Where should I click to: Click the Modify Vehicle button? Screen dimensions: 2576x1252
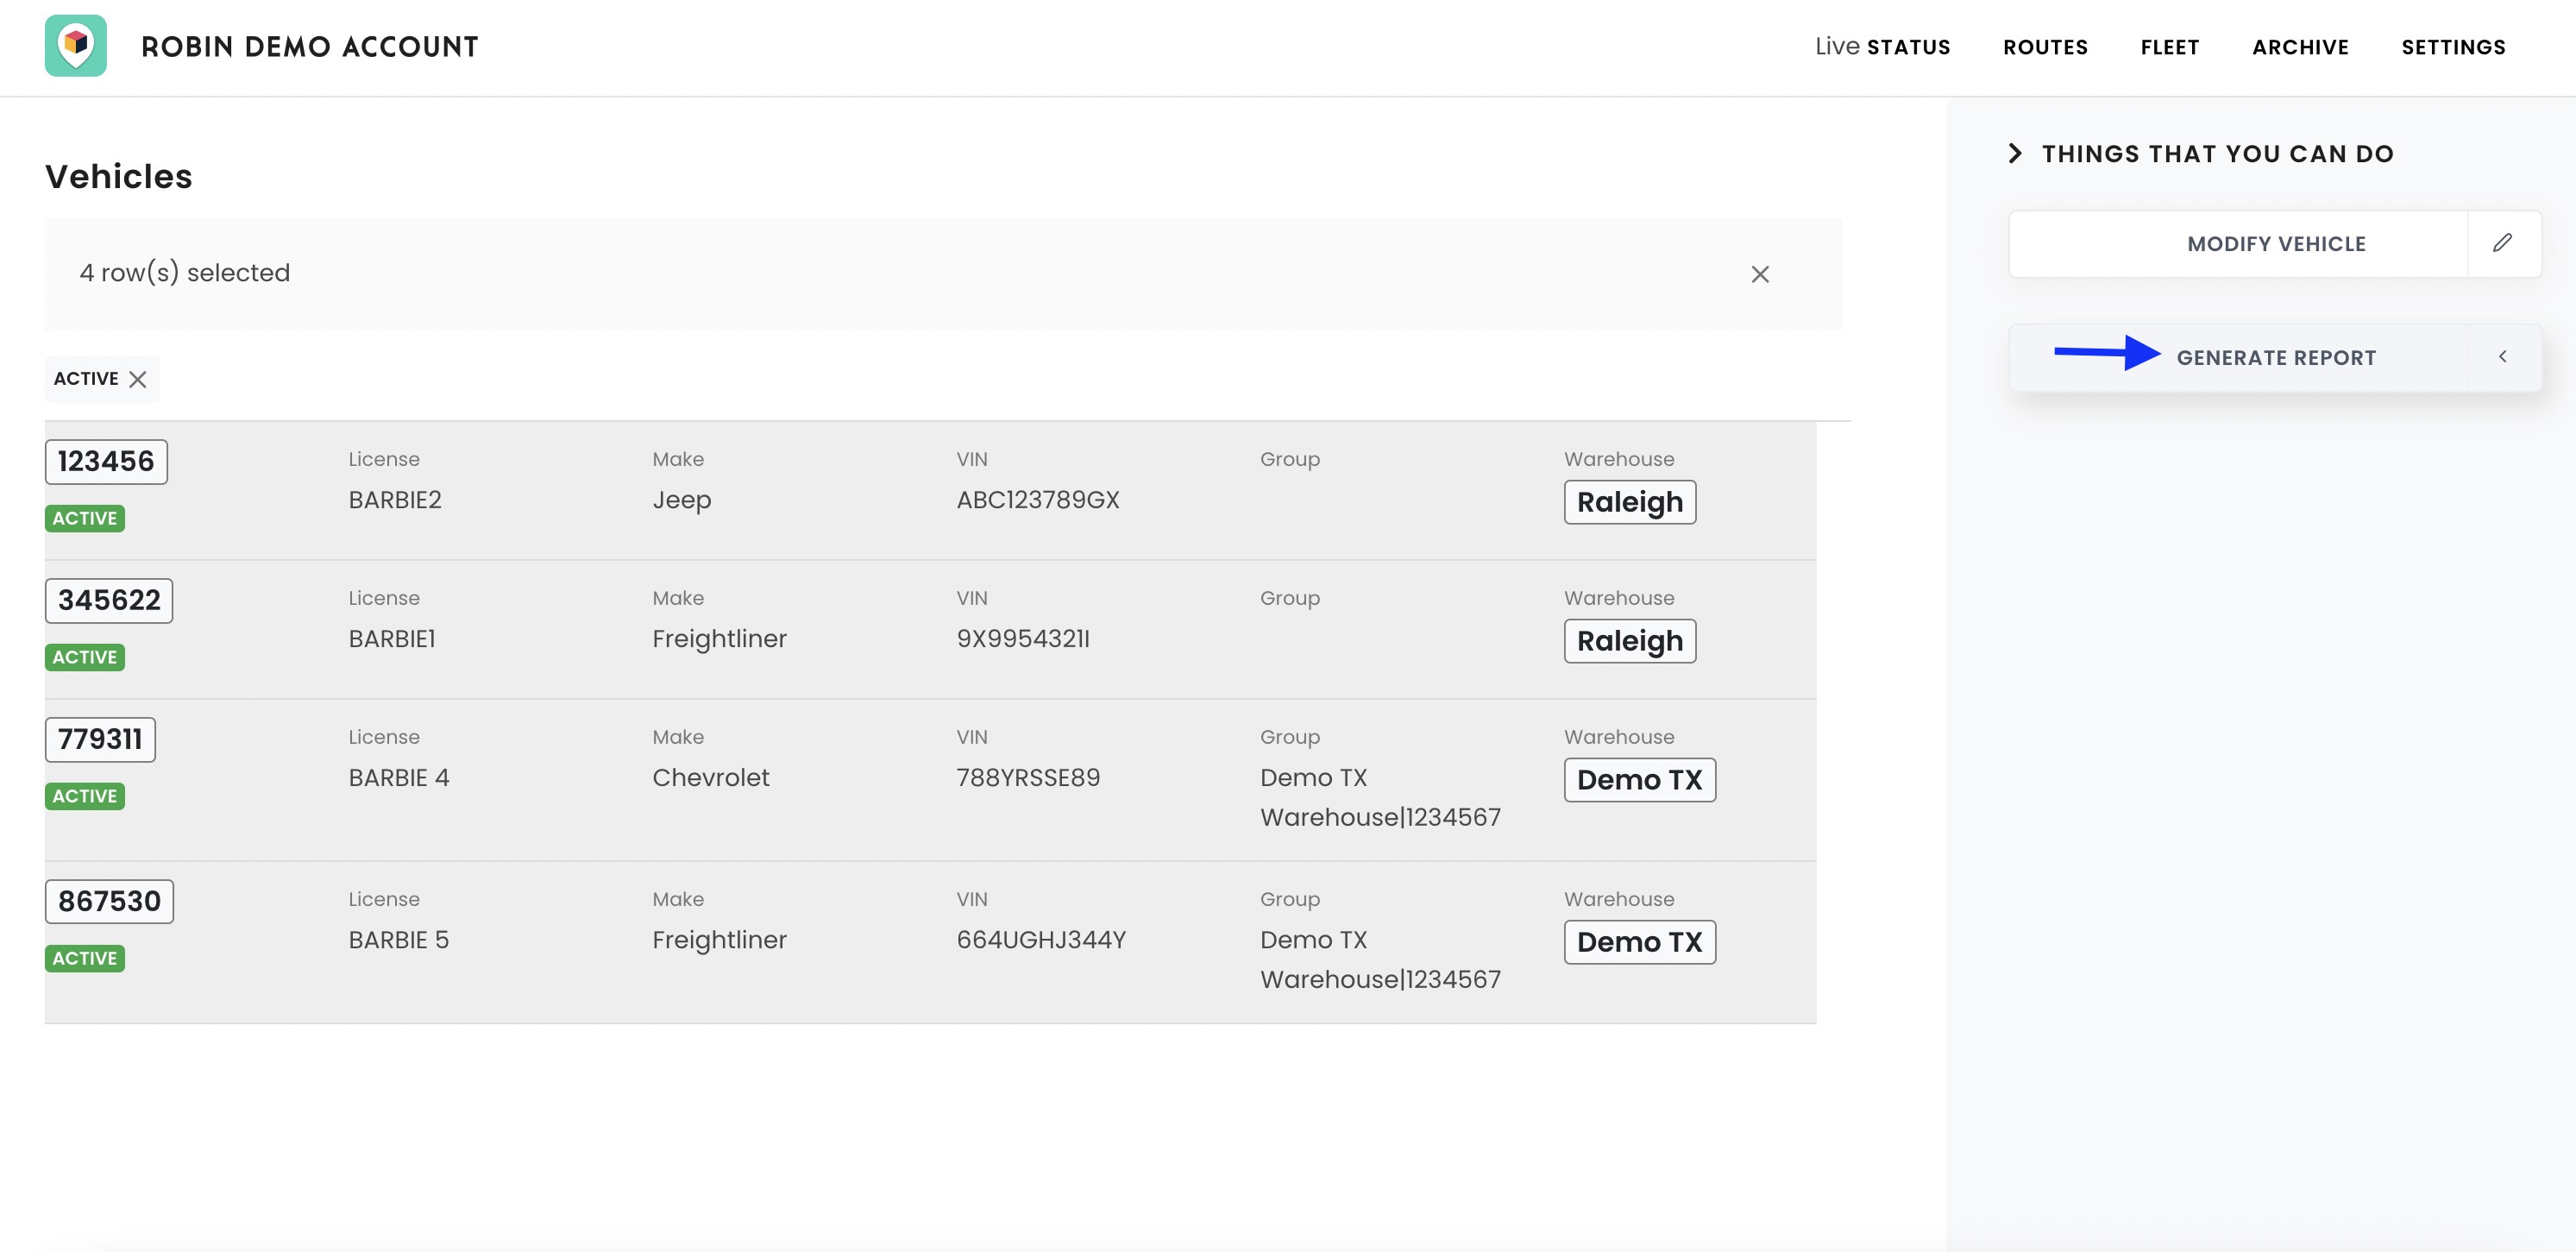(x=2275, y=244)
